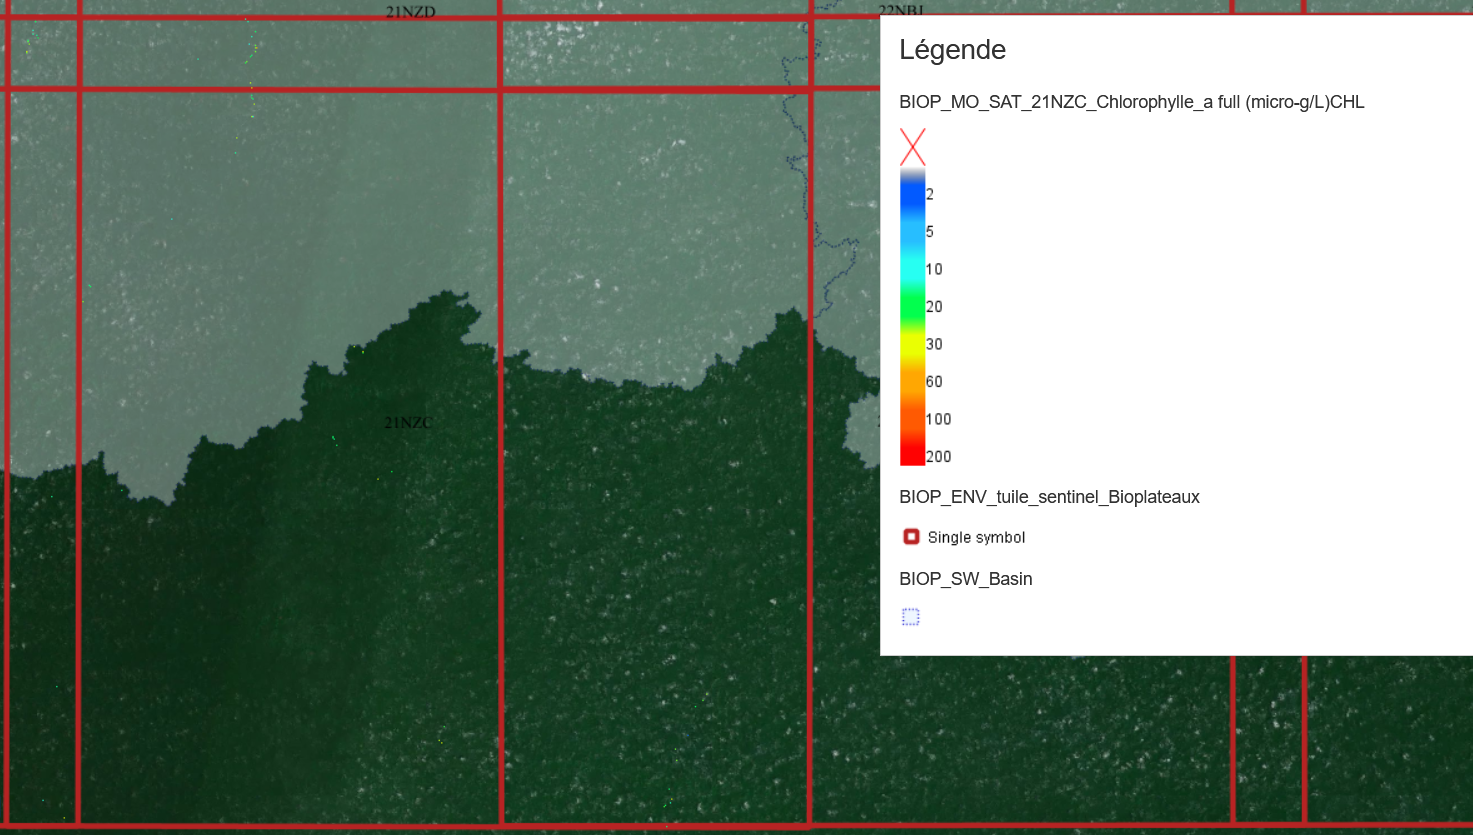
Task: Select the BIOP_ENV_tuile_sentinel_Bioplateaux layer name
Action: coord(1049,497)
